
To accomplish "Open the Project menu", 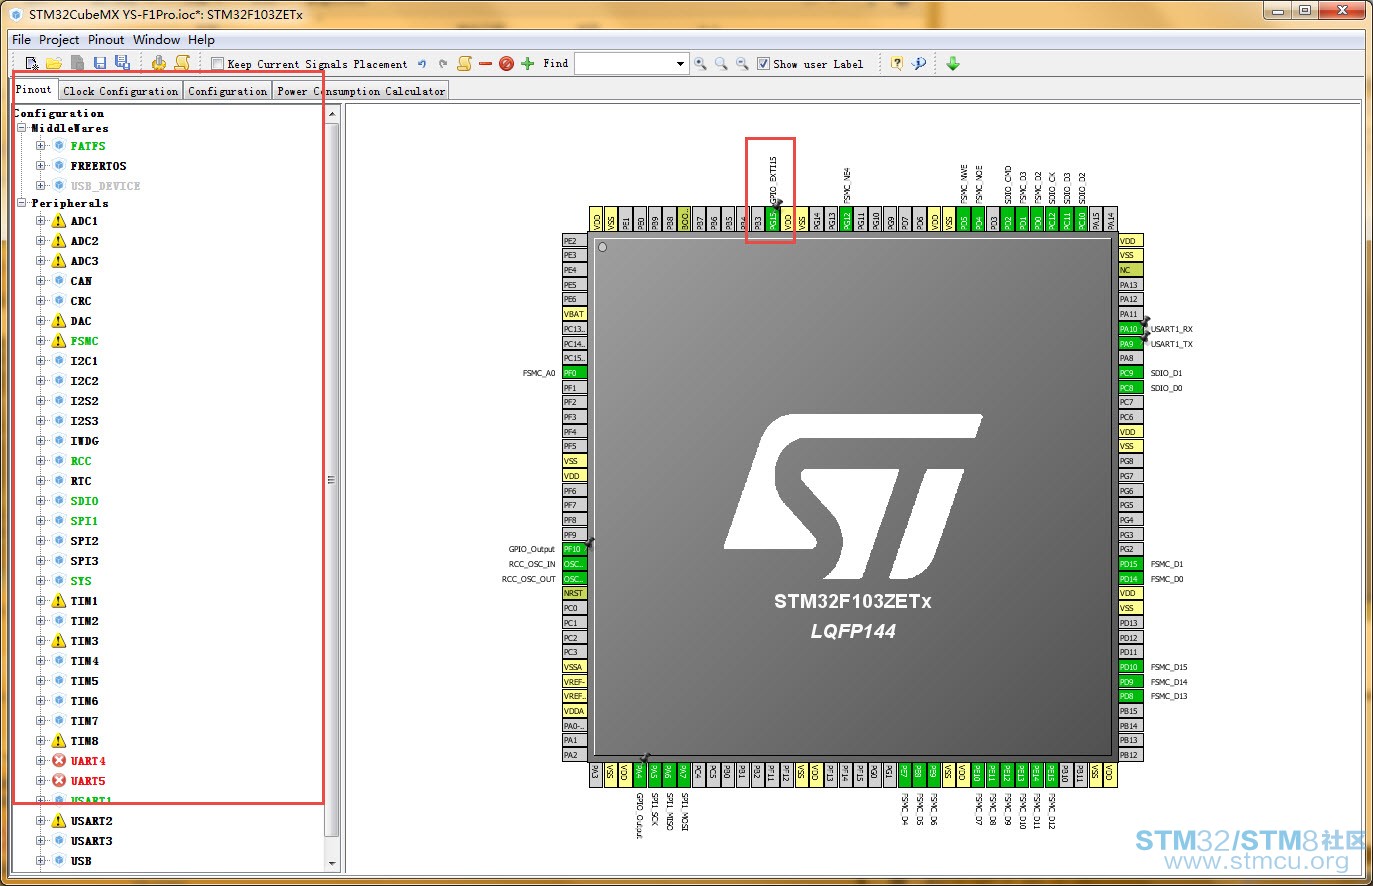I will pos(59,40).
